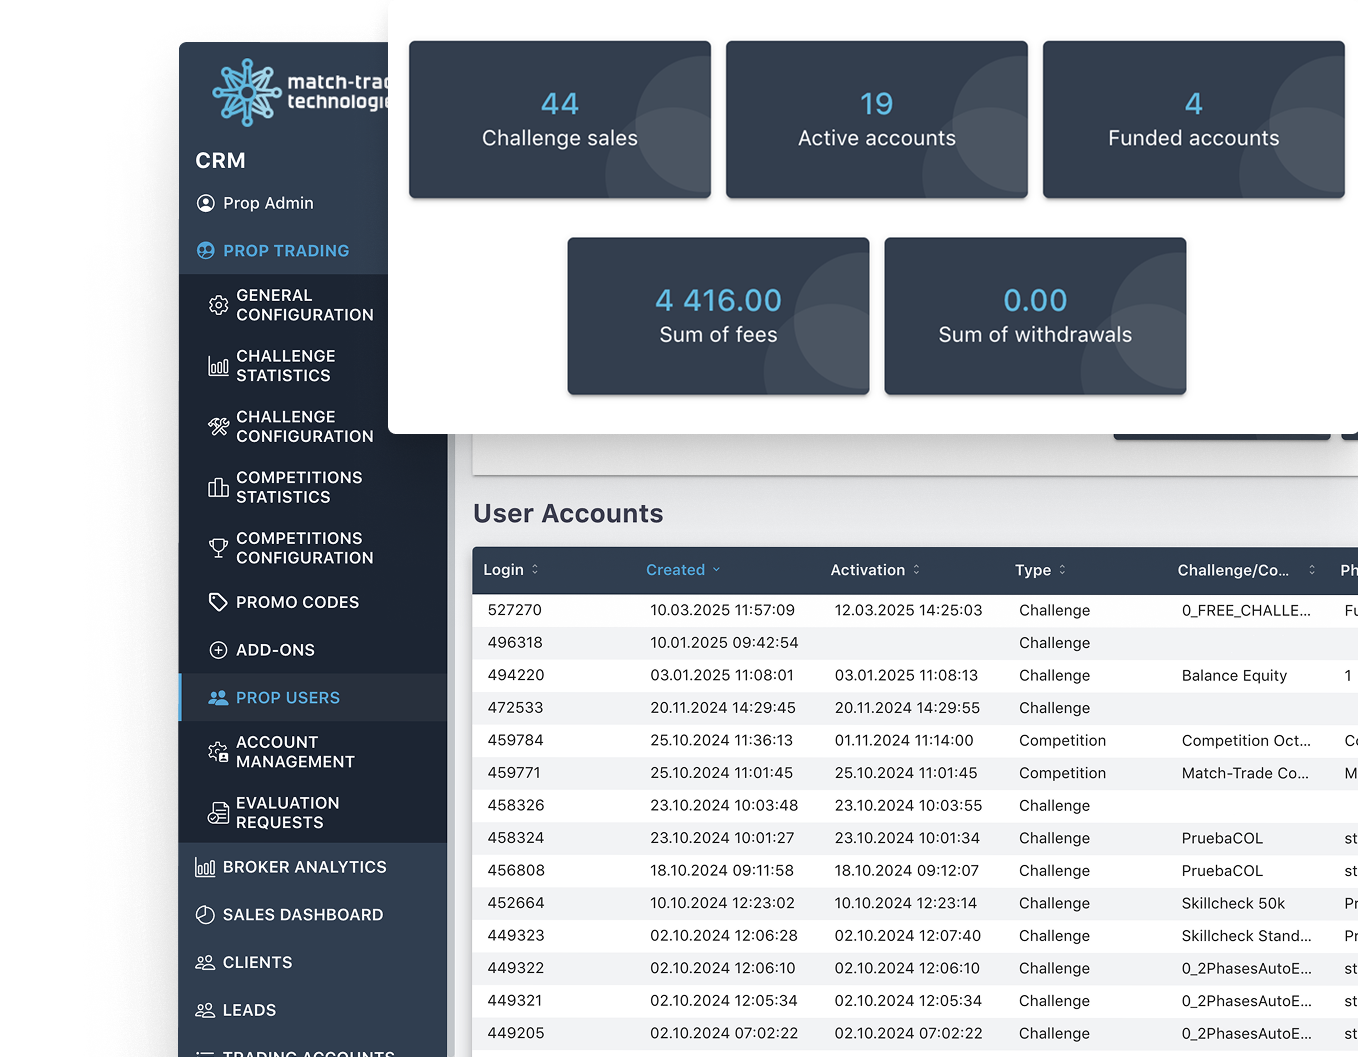The image size is (1358, 1057).
Task: Click the Evaluation Requests icon
Action: tap(218, 813)
